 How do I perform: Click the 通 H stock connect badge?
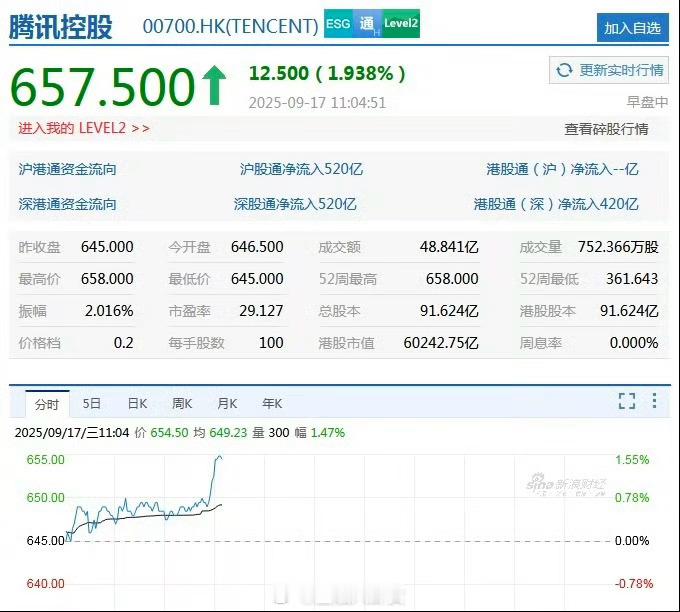click(x=368, y=23)
